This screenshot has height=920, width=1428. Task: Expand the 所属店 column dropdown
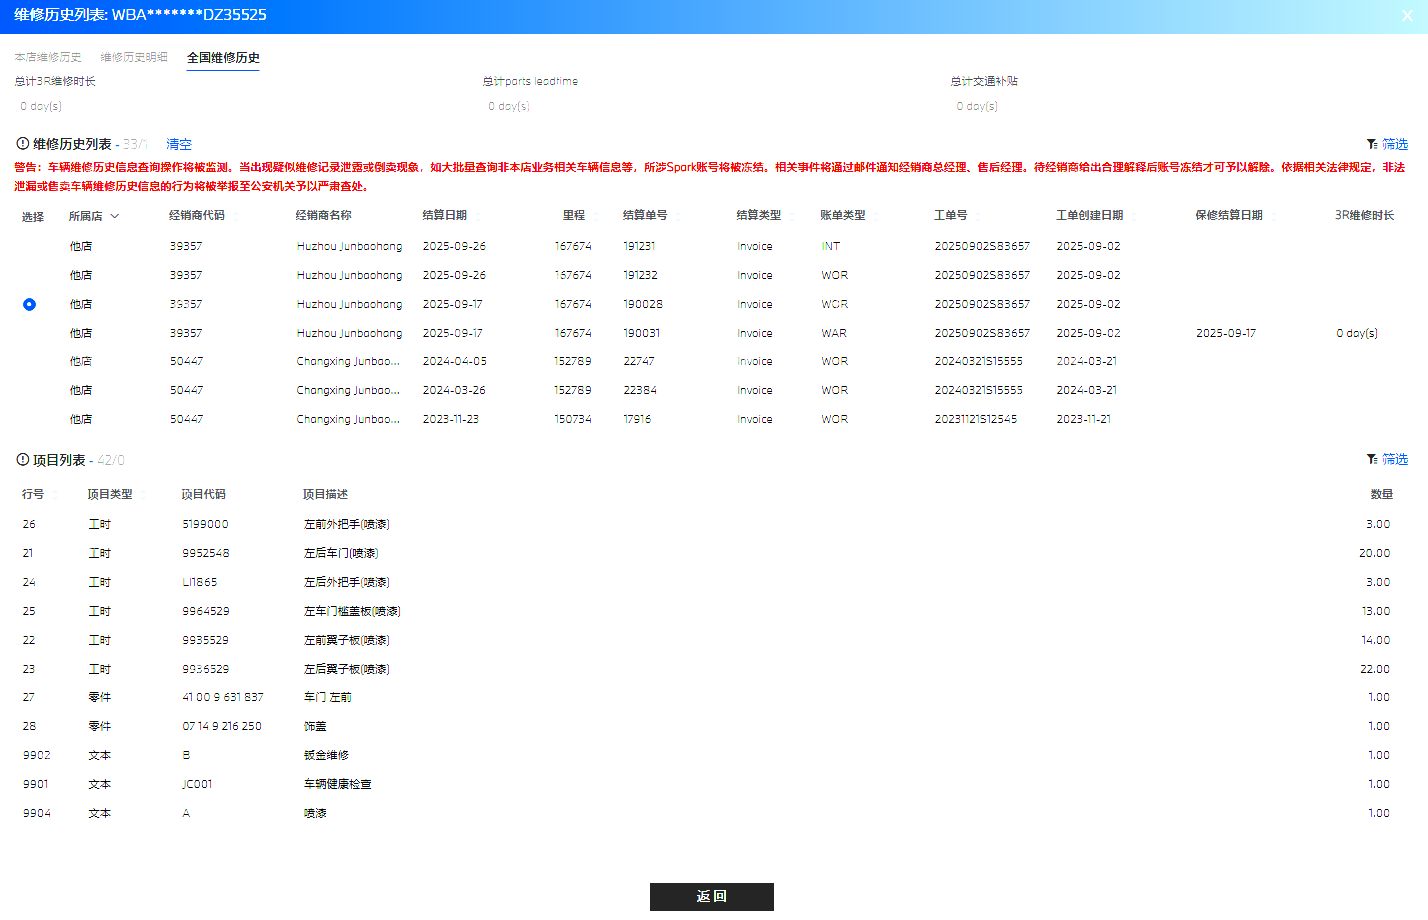(x=115, y=216)
